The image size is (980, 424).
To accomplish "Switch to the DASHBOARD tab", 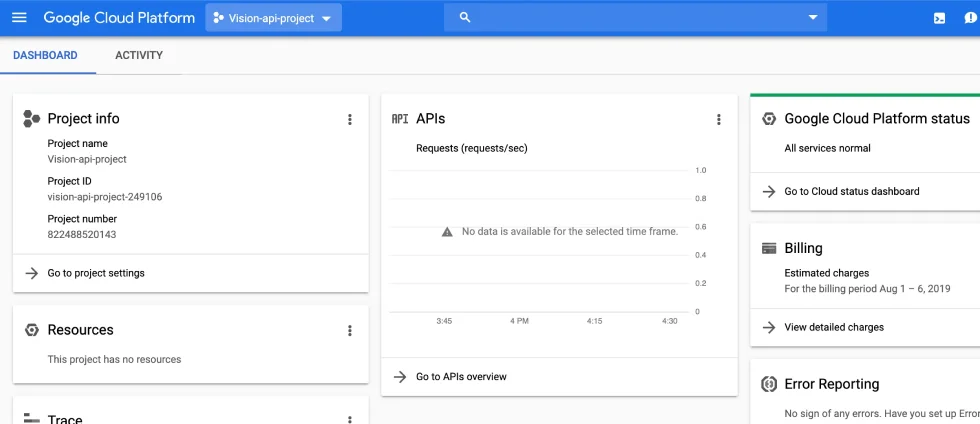I will (45, 55).
